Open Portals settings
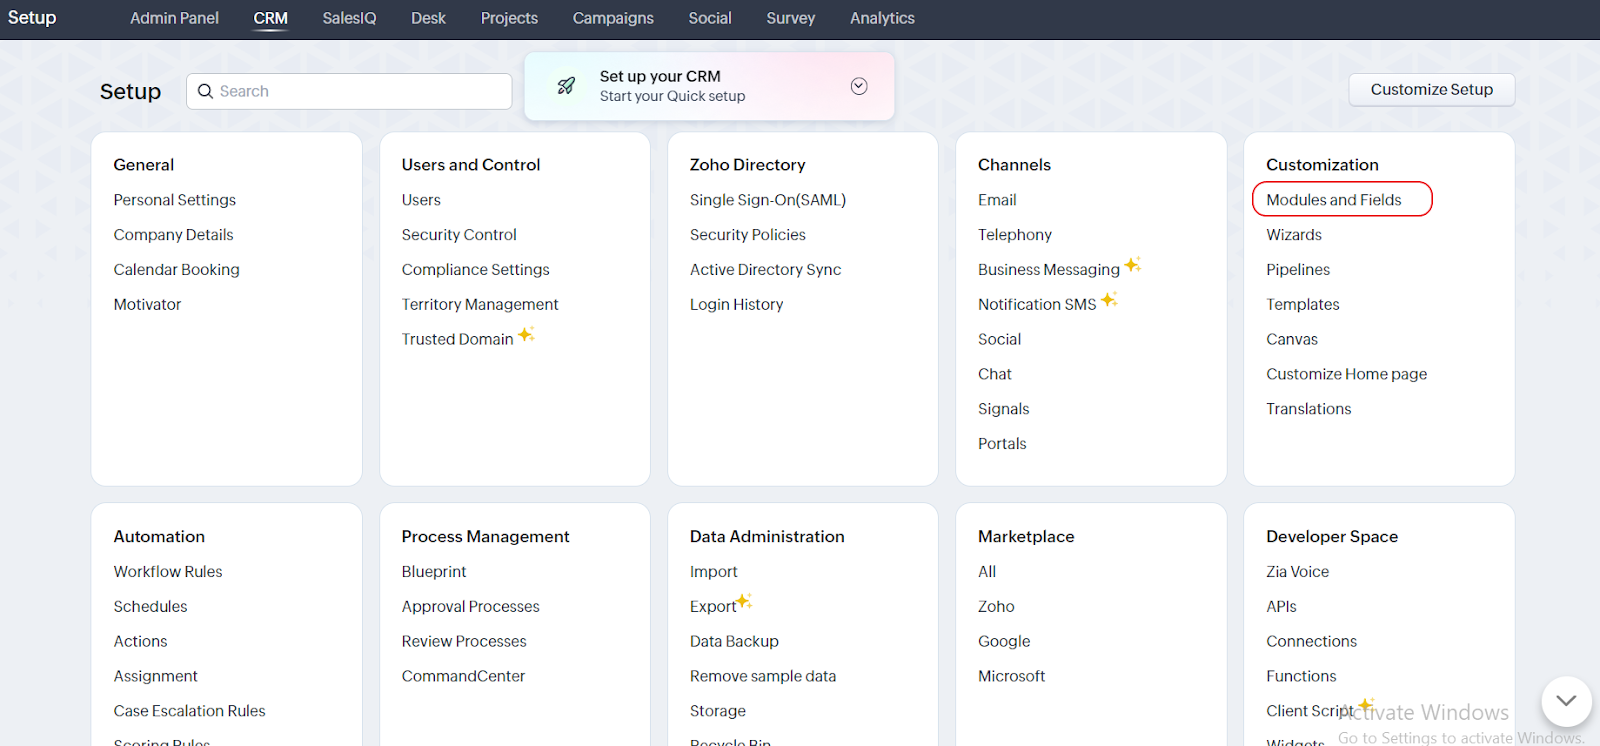 [x=1002, y=444]
